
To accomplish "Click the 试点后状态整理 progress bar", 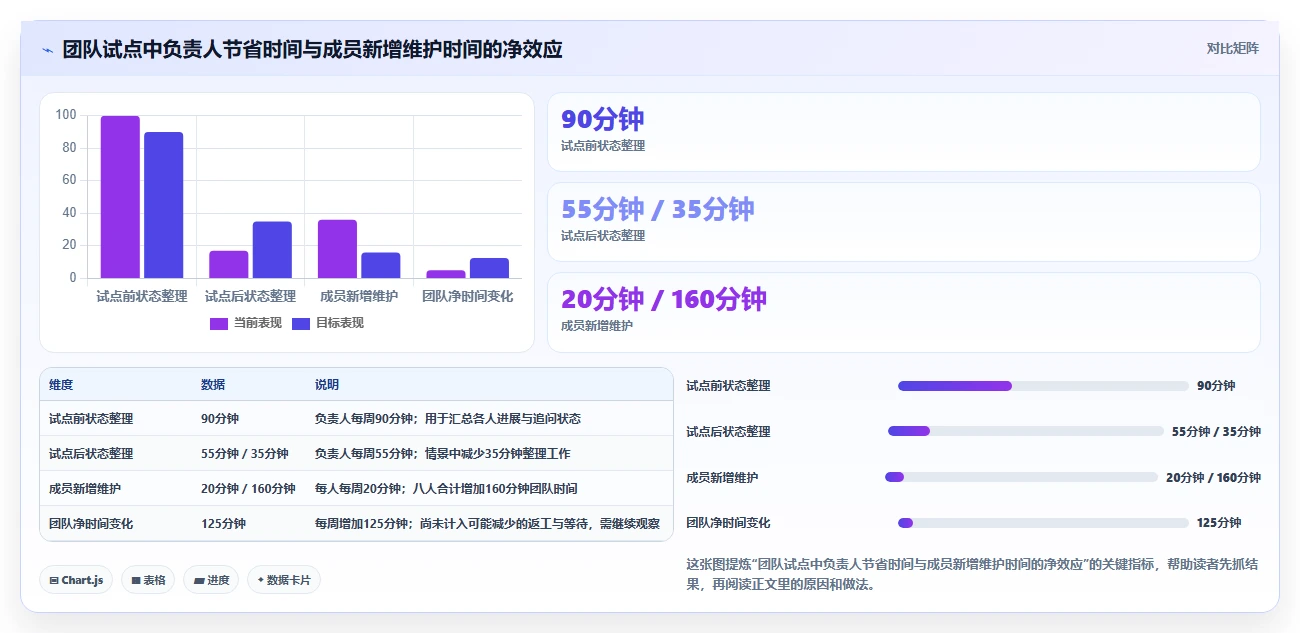I will [1026, 431].
